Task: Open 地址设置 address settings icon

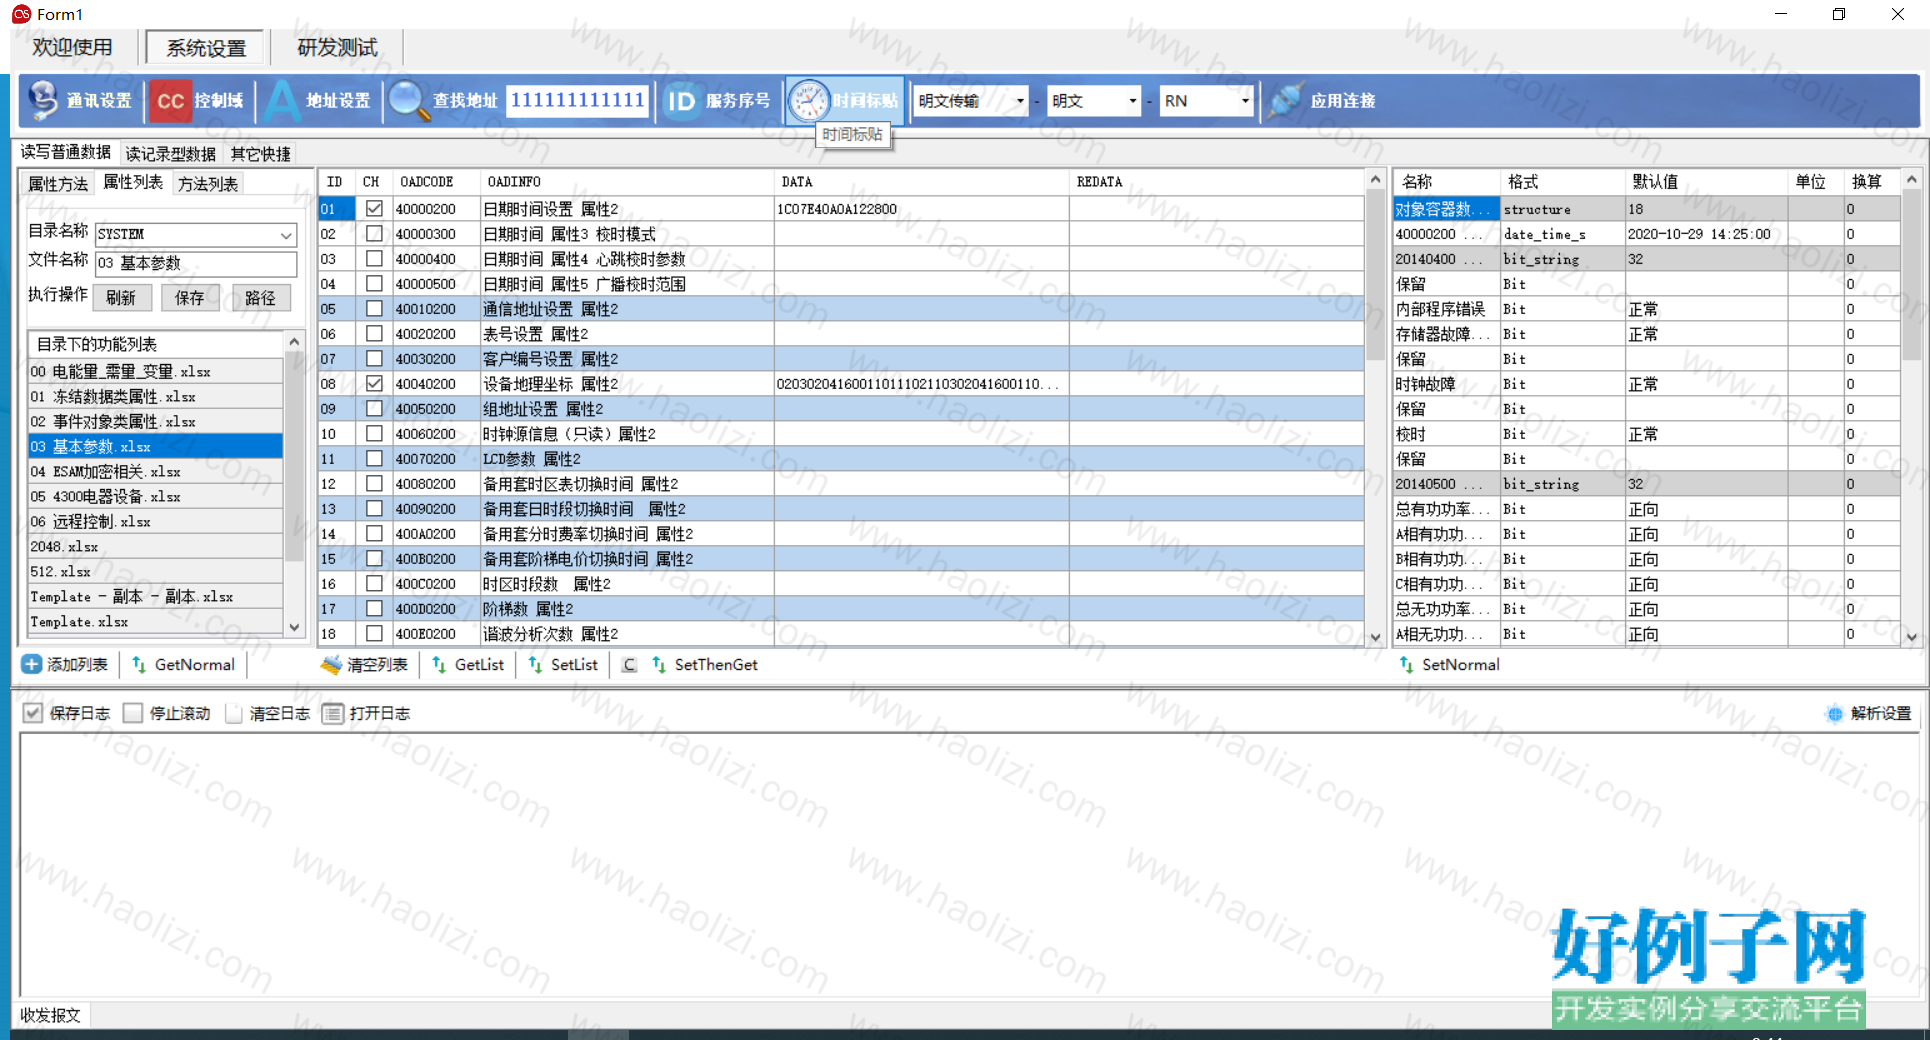Action: [282, 100]
